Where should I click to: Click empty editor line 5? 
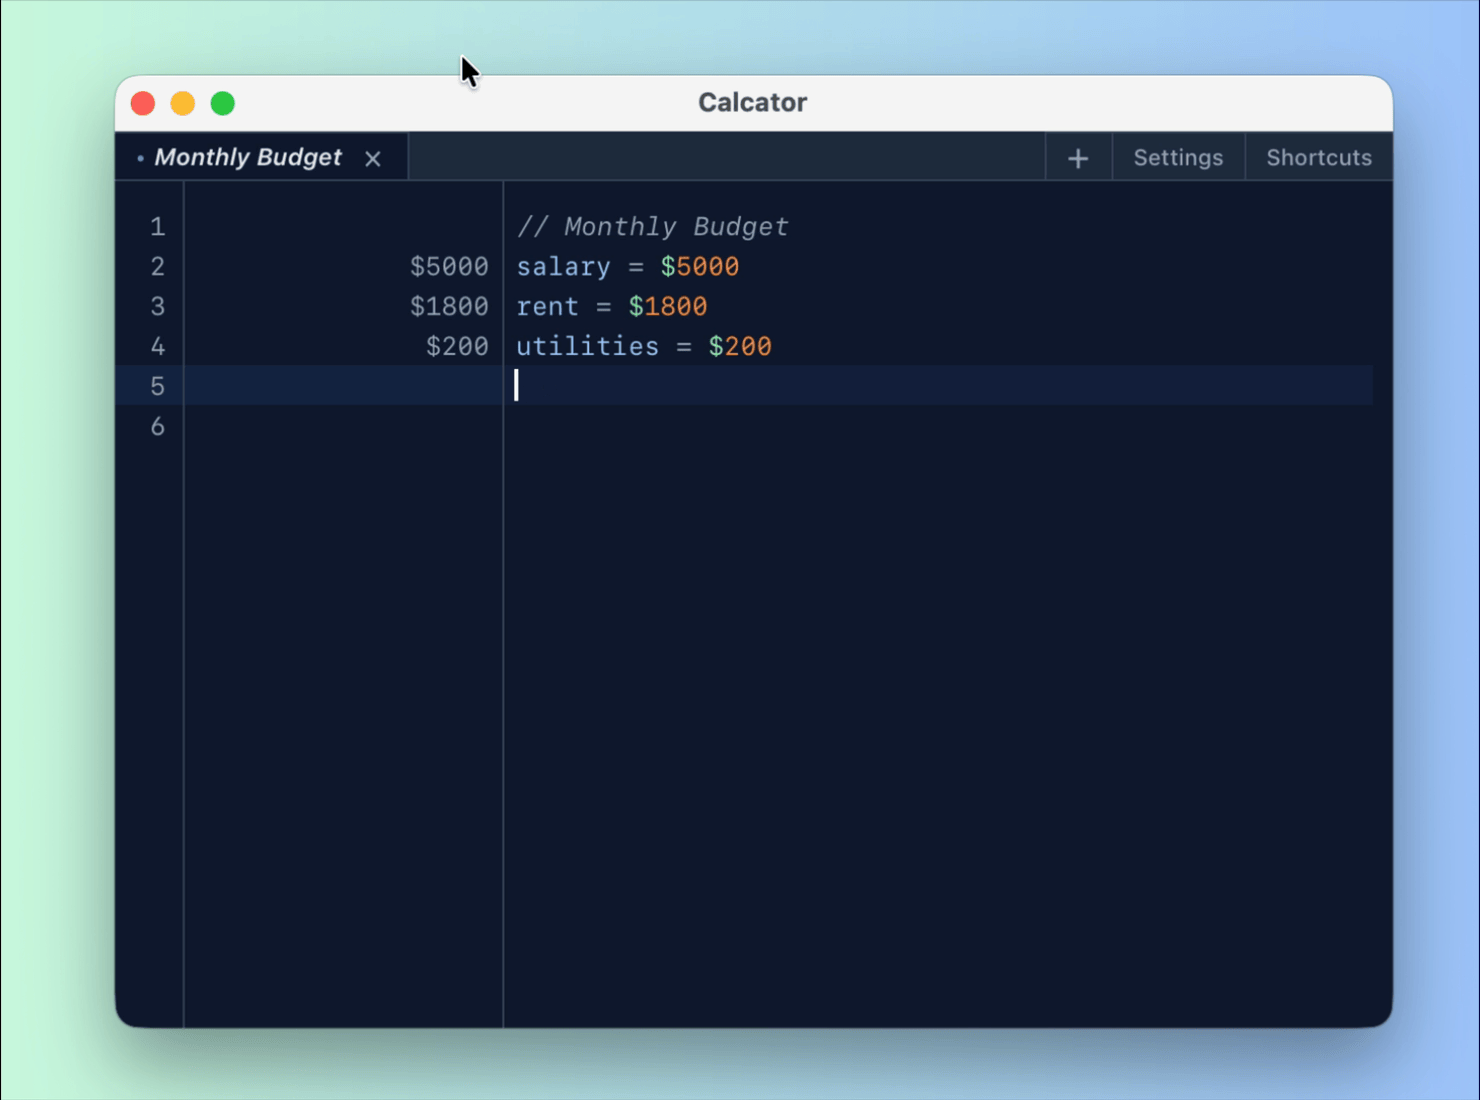(700, 386)
